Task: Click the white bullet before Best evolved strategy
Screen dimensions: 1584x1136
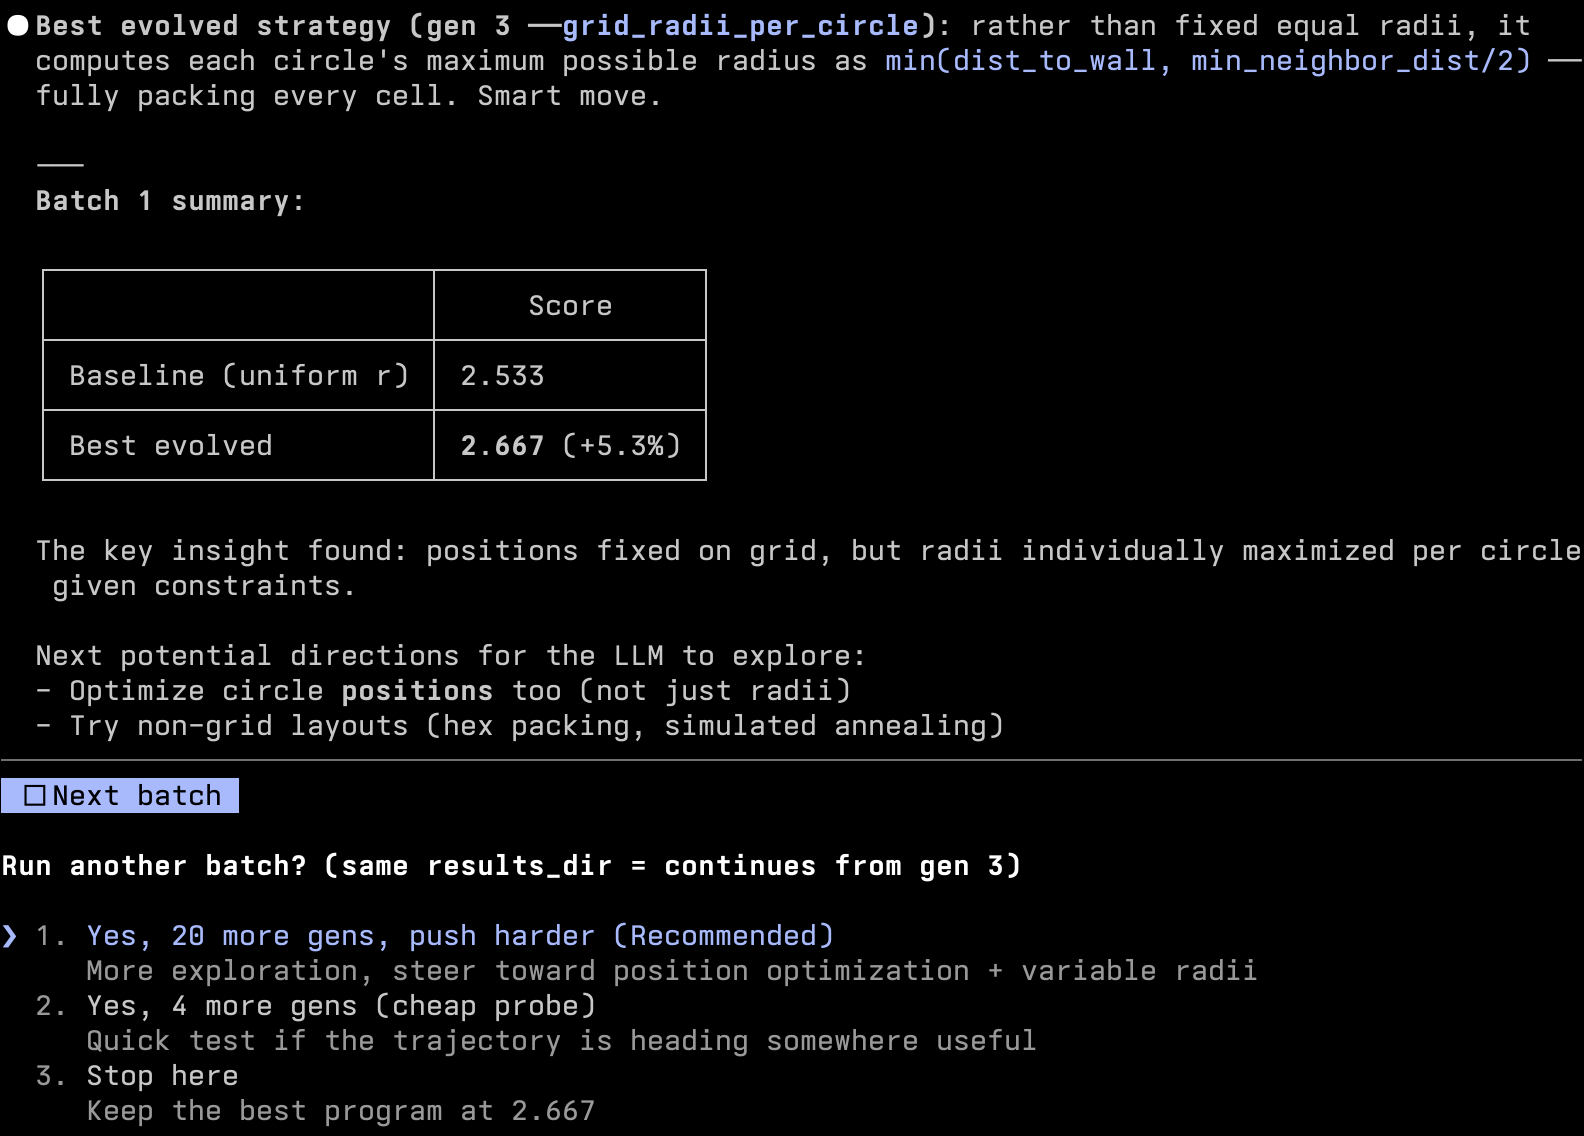Action: [18, 26]
